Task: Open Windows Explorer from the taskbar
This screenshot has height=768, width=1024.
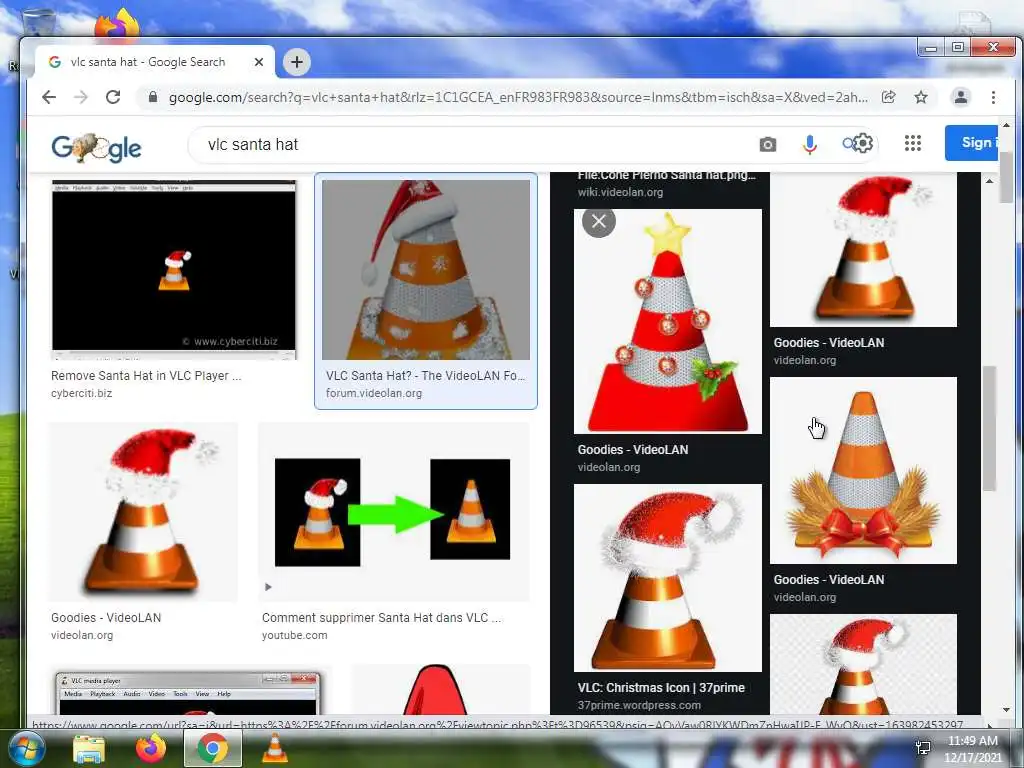Action: 89,748
